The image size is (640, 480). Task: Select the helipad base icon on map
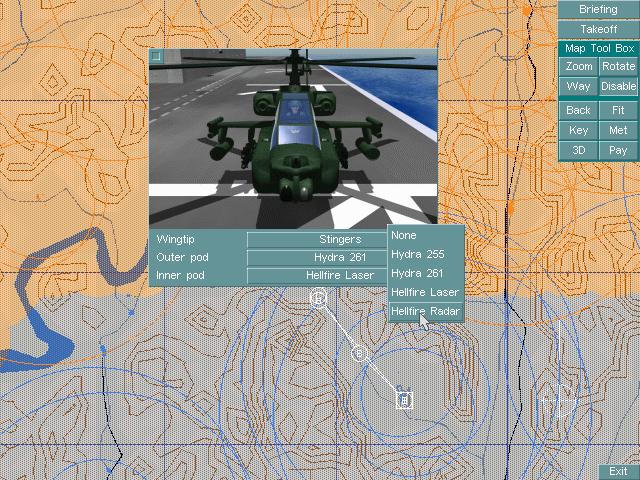click(404, 400)
